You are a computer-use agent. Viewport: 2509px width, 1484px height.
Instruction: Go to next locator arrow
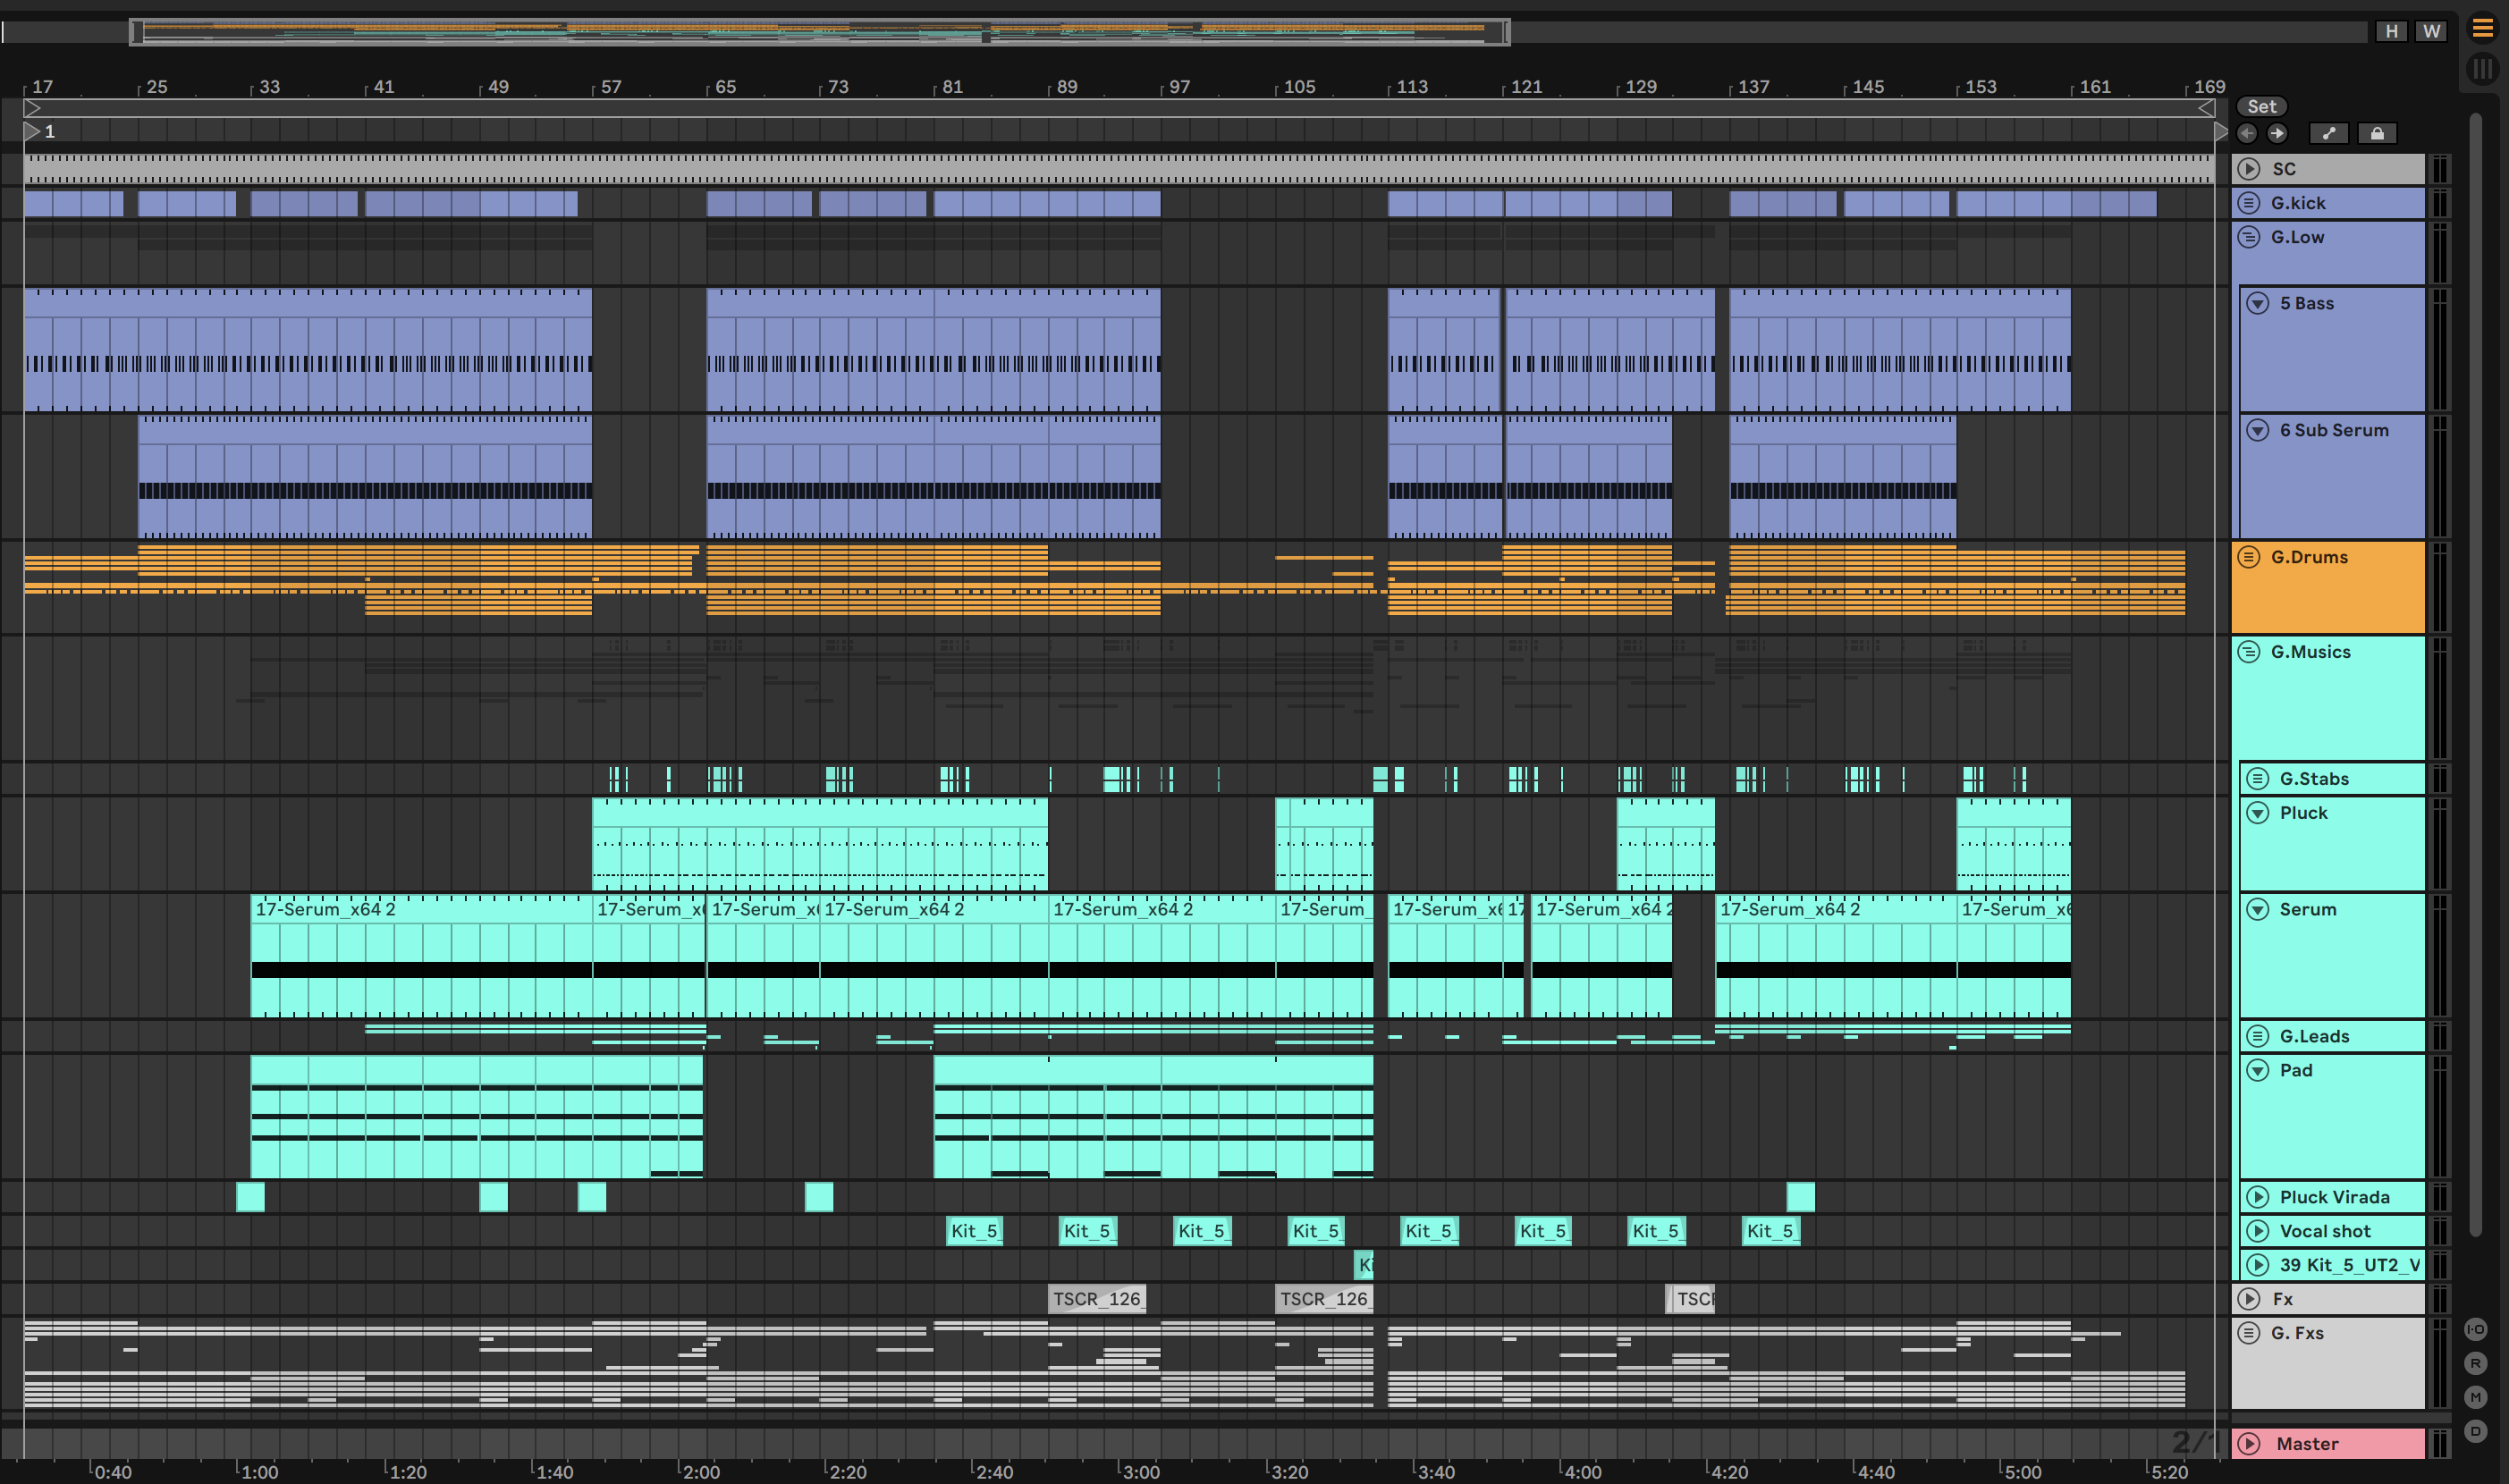tap(2277, 133)
